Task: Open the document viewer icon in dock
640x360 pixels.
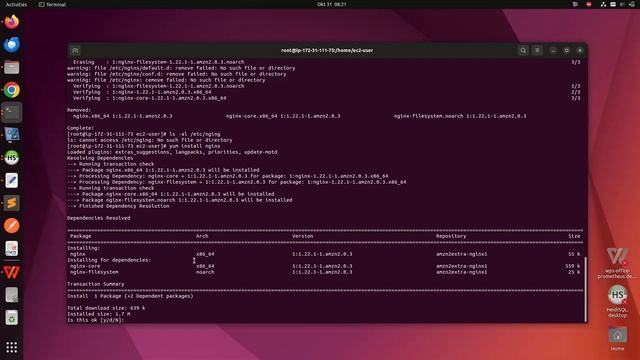Action: point(11,248)
